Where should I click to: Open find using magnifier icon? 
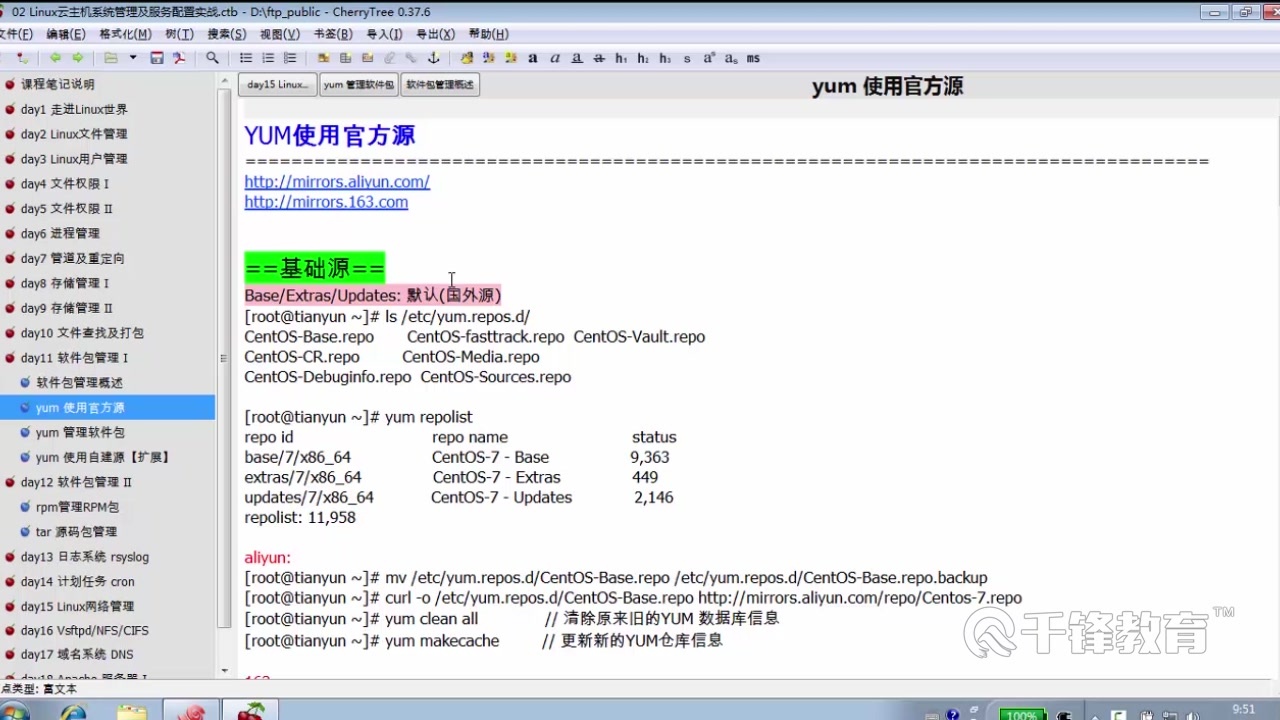(x=212, y=58)
